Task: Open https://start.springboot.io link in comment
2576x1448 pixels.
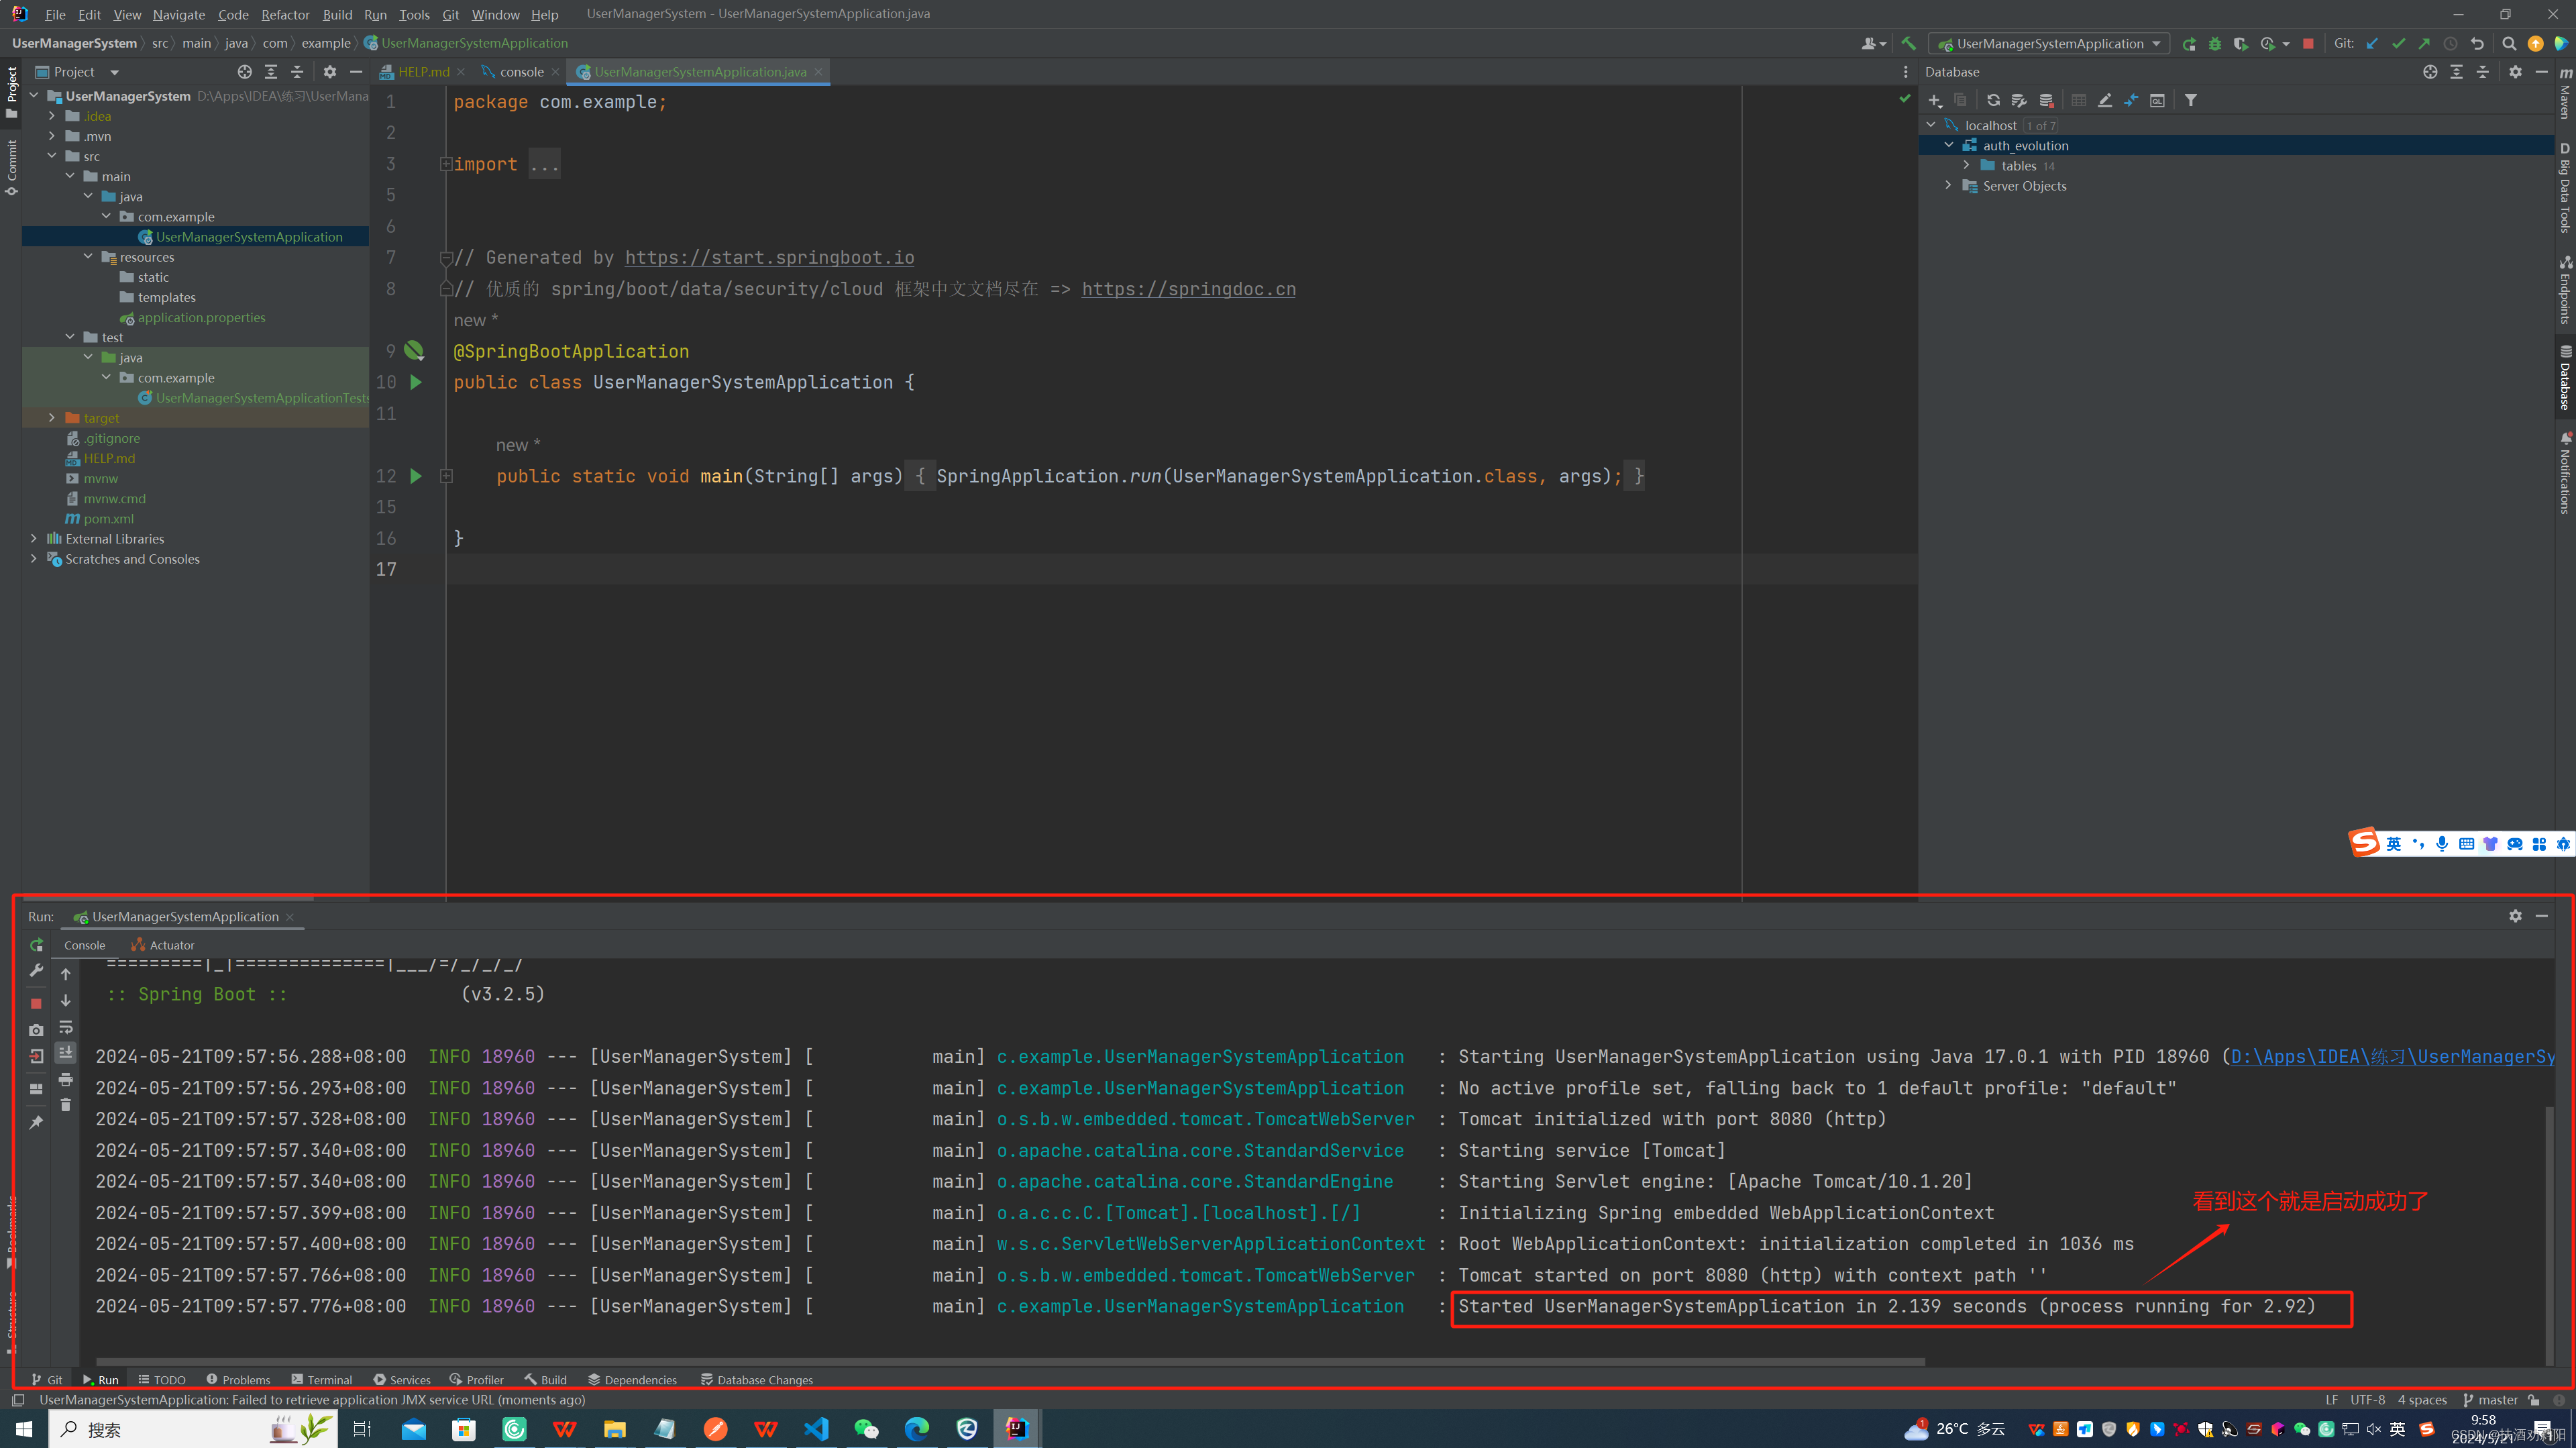Action: click(x=769, y=258)
